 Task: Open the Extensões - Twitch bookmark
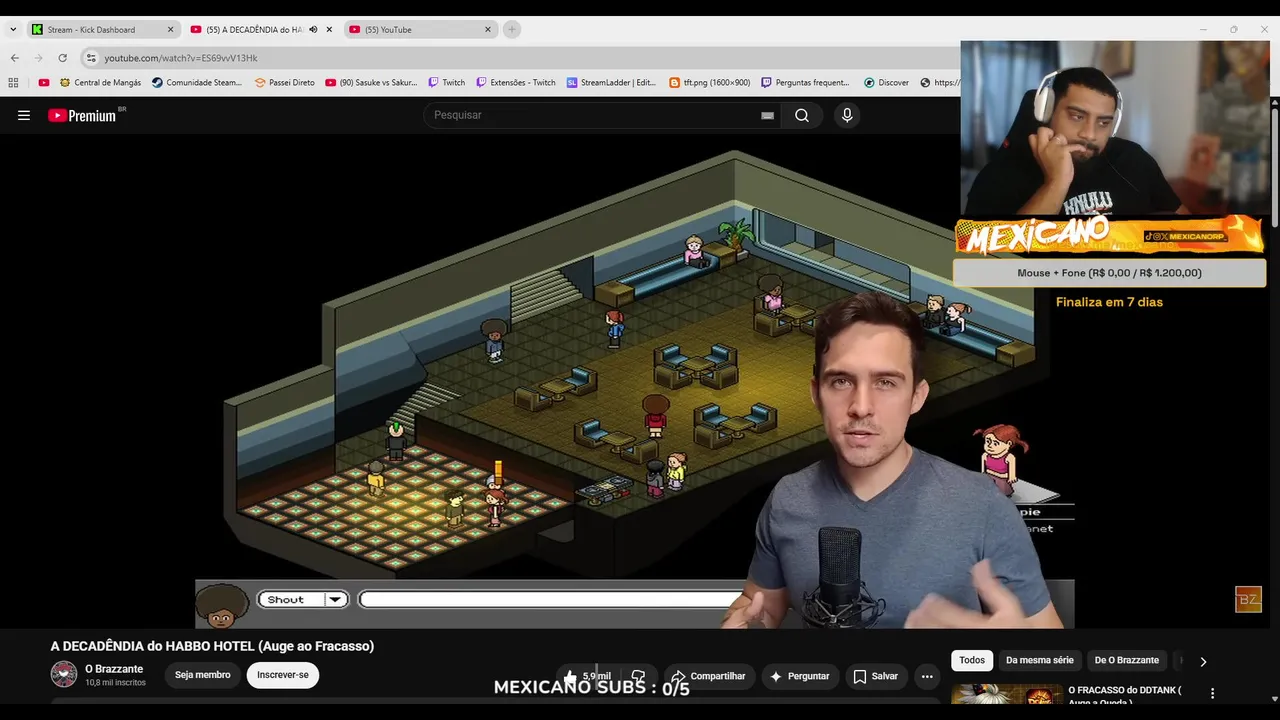[516, 83]
